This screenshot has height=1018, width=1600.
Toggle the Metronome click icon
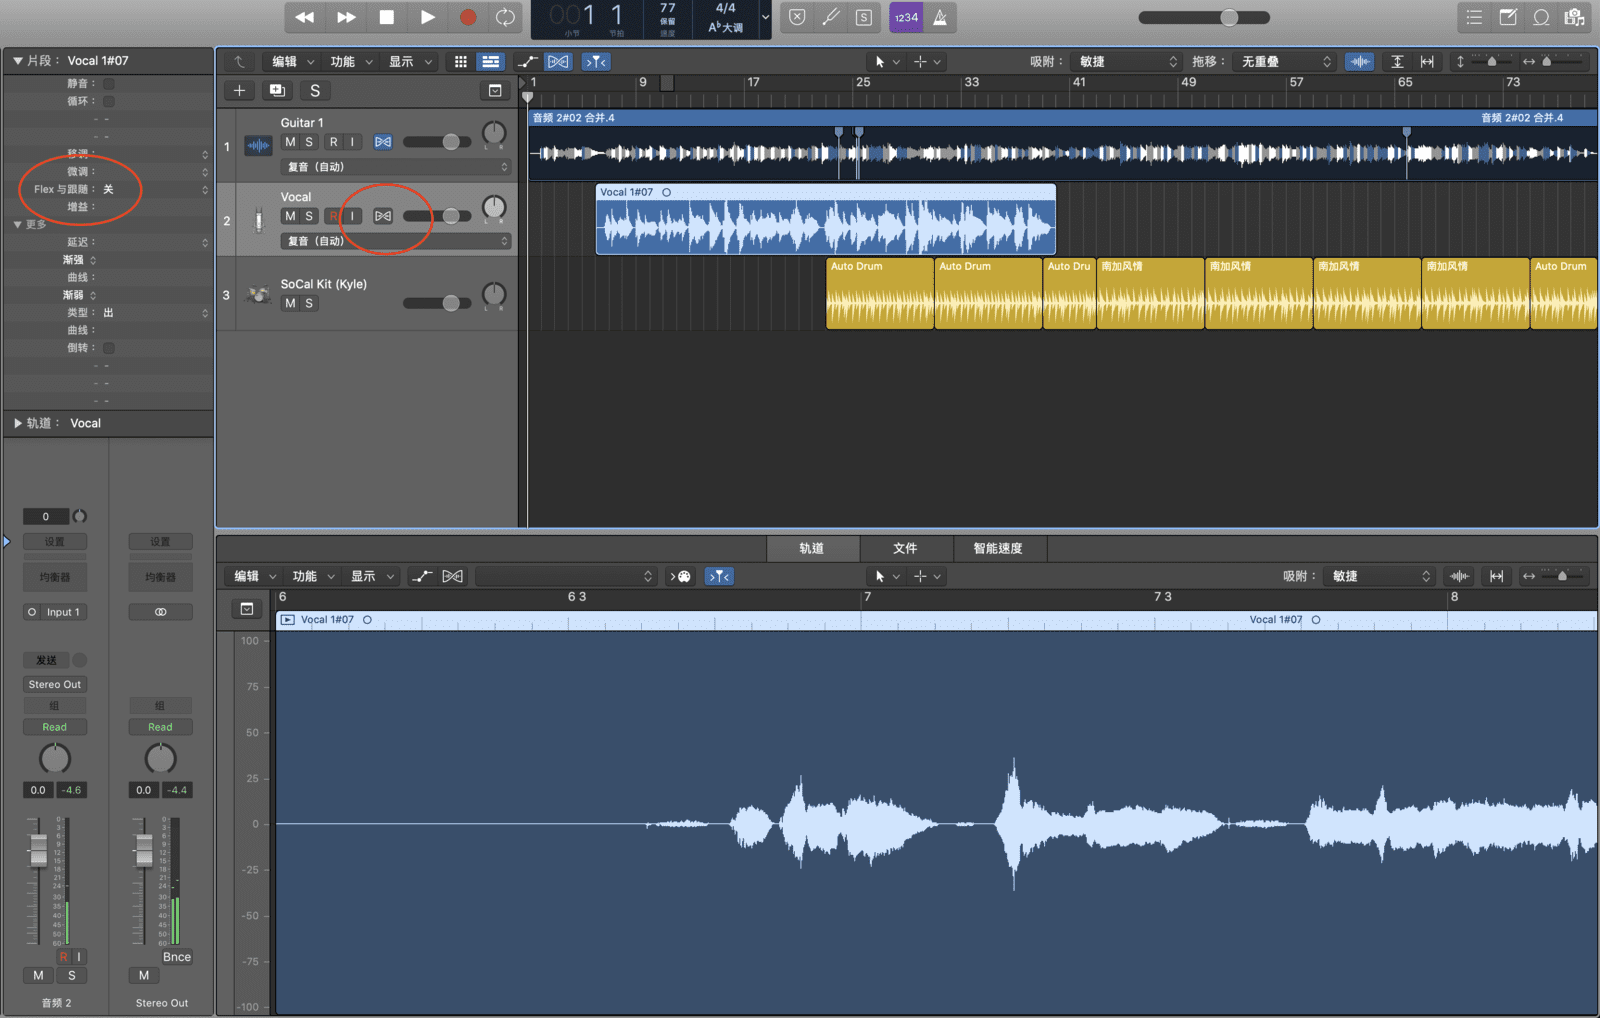coord(940,17)
